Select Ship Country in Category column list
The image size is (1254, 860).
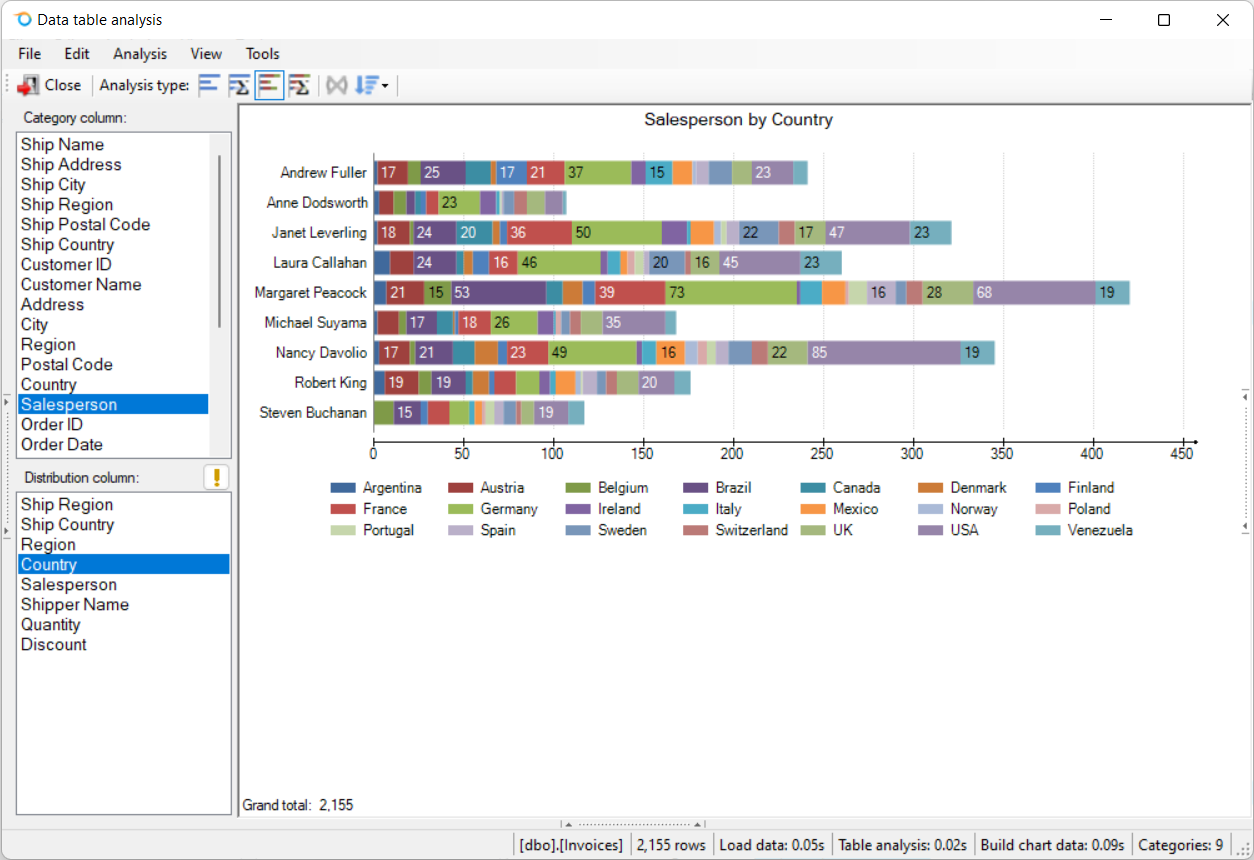click(x=67, y=244)
